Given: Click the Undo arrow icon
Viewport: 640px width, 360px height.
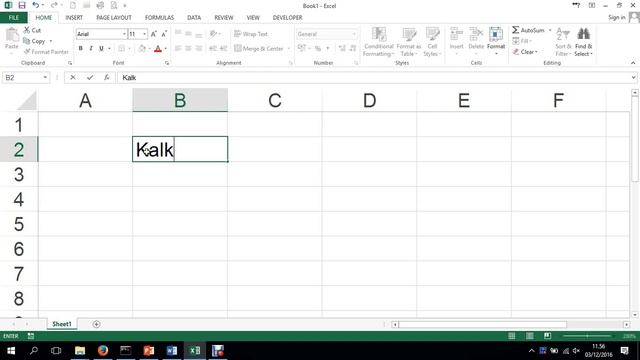Looking at the screenshot, I should 36,5.
